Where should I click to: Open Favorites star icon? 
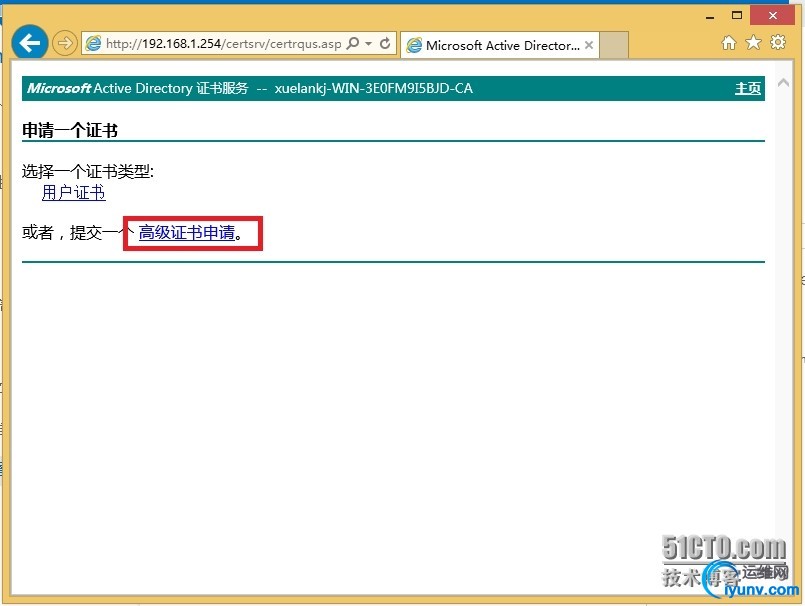coord(753,43)
